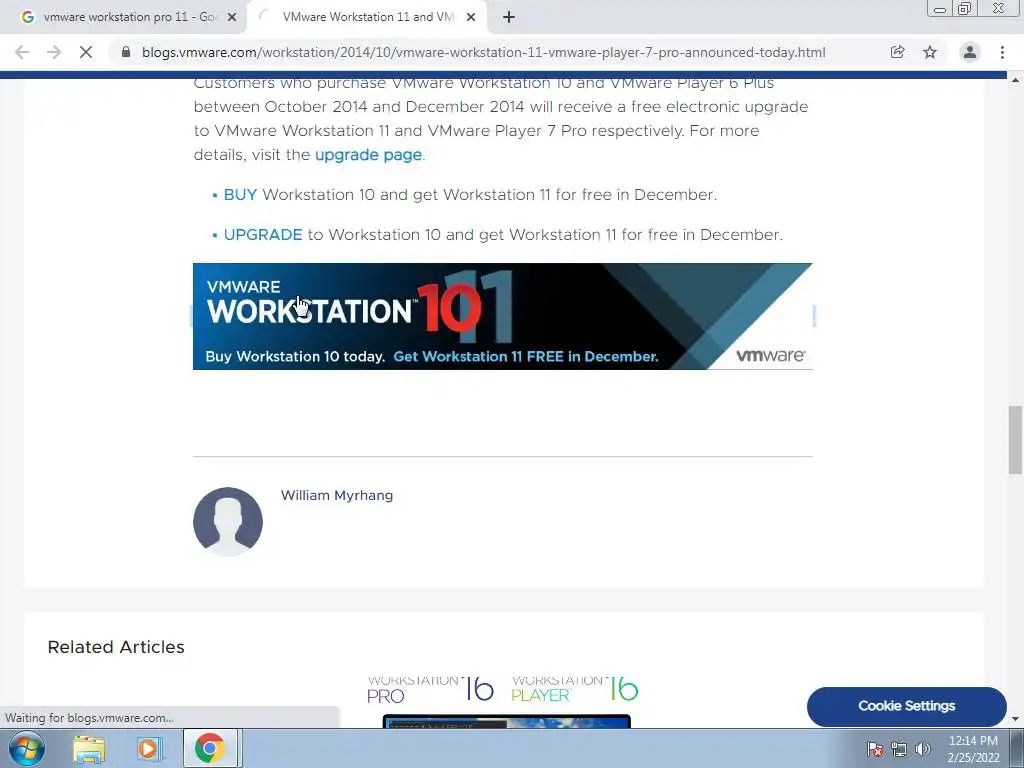Click the Chrome taskbar icon

point(209,748)
